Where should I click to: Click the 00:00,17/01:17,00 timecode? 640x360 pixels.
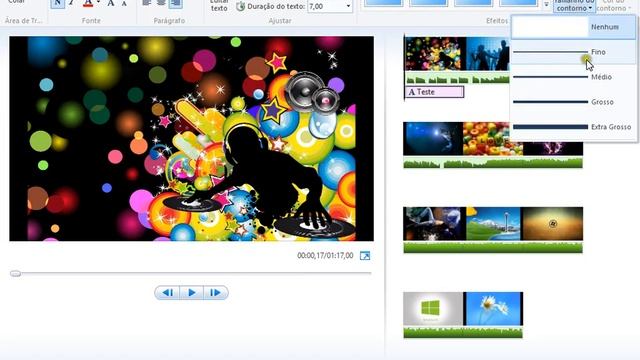coord(325,256)
